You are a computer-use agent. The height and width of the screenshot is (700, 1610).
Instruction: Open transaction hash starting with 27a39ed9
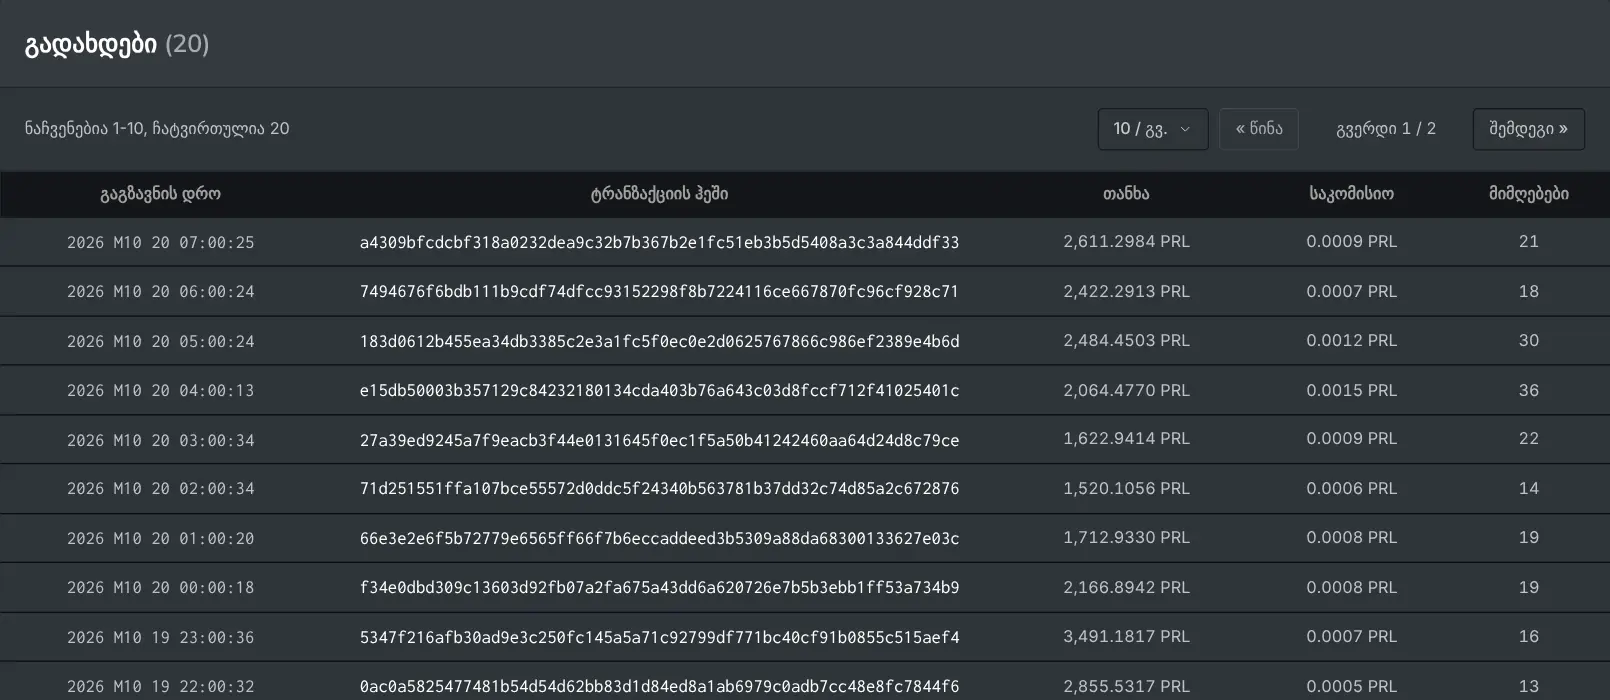pos(659,440)
